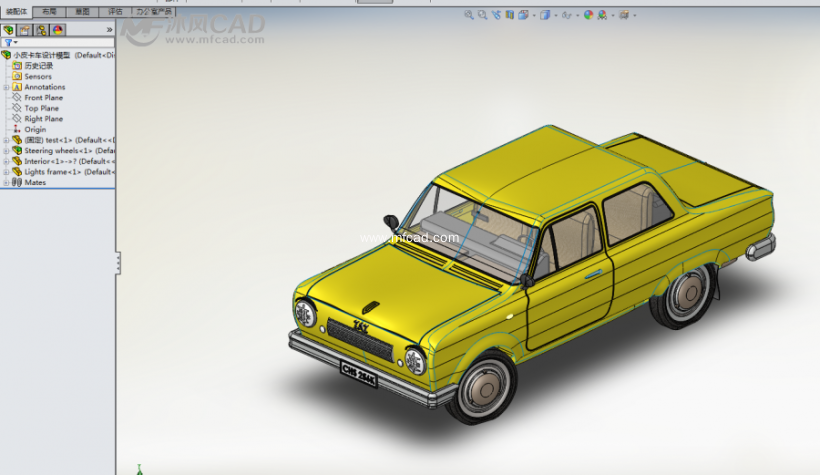Image resolution: width=820 pixels, height=475 pixels.
Task: Open the PropertyManager tab icon
Action: pos(25,31)
